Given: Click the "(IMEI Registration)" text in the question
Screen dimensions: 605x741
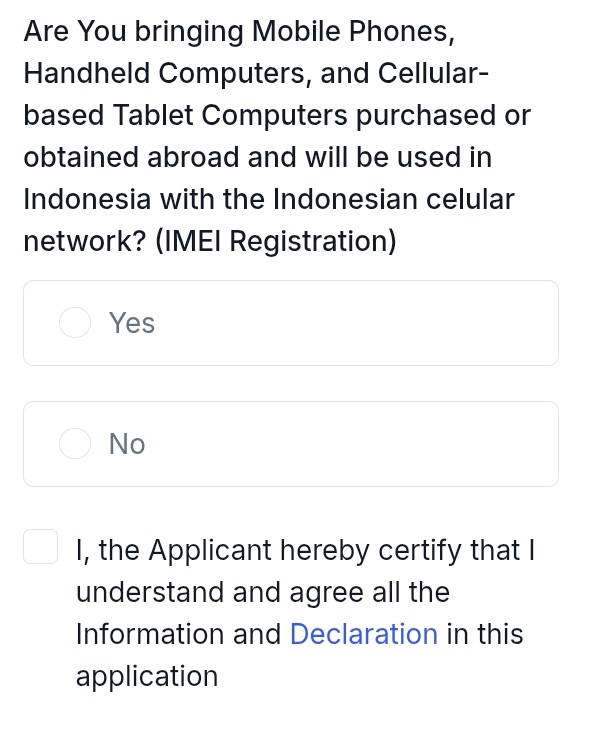Looking at the screenshot, I should (x=277, y=241).
